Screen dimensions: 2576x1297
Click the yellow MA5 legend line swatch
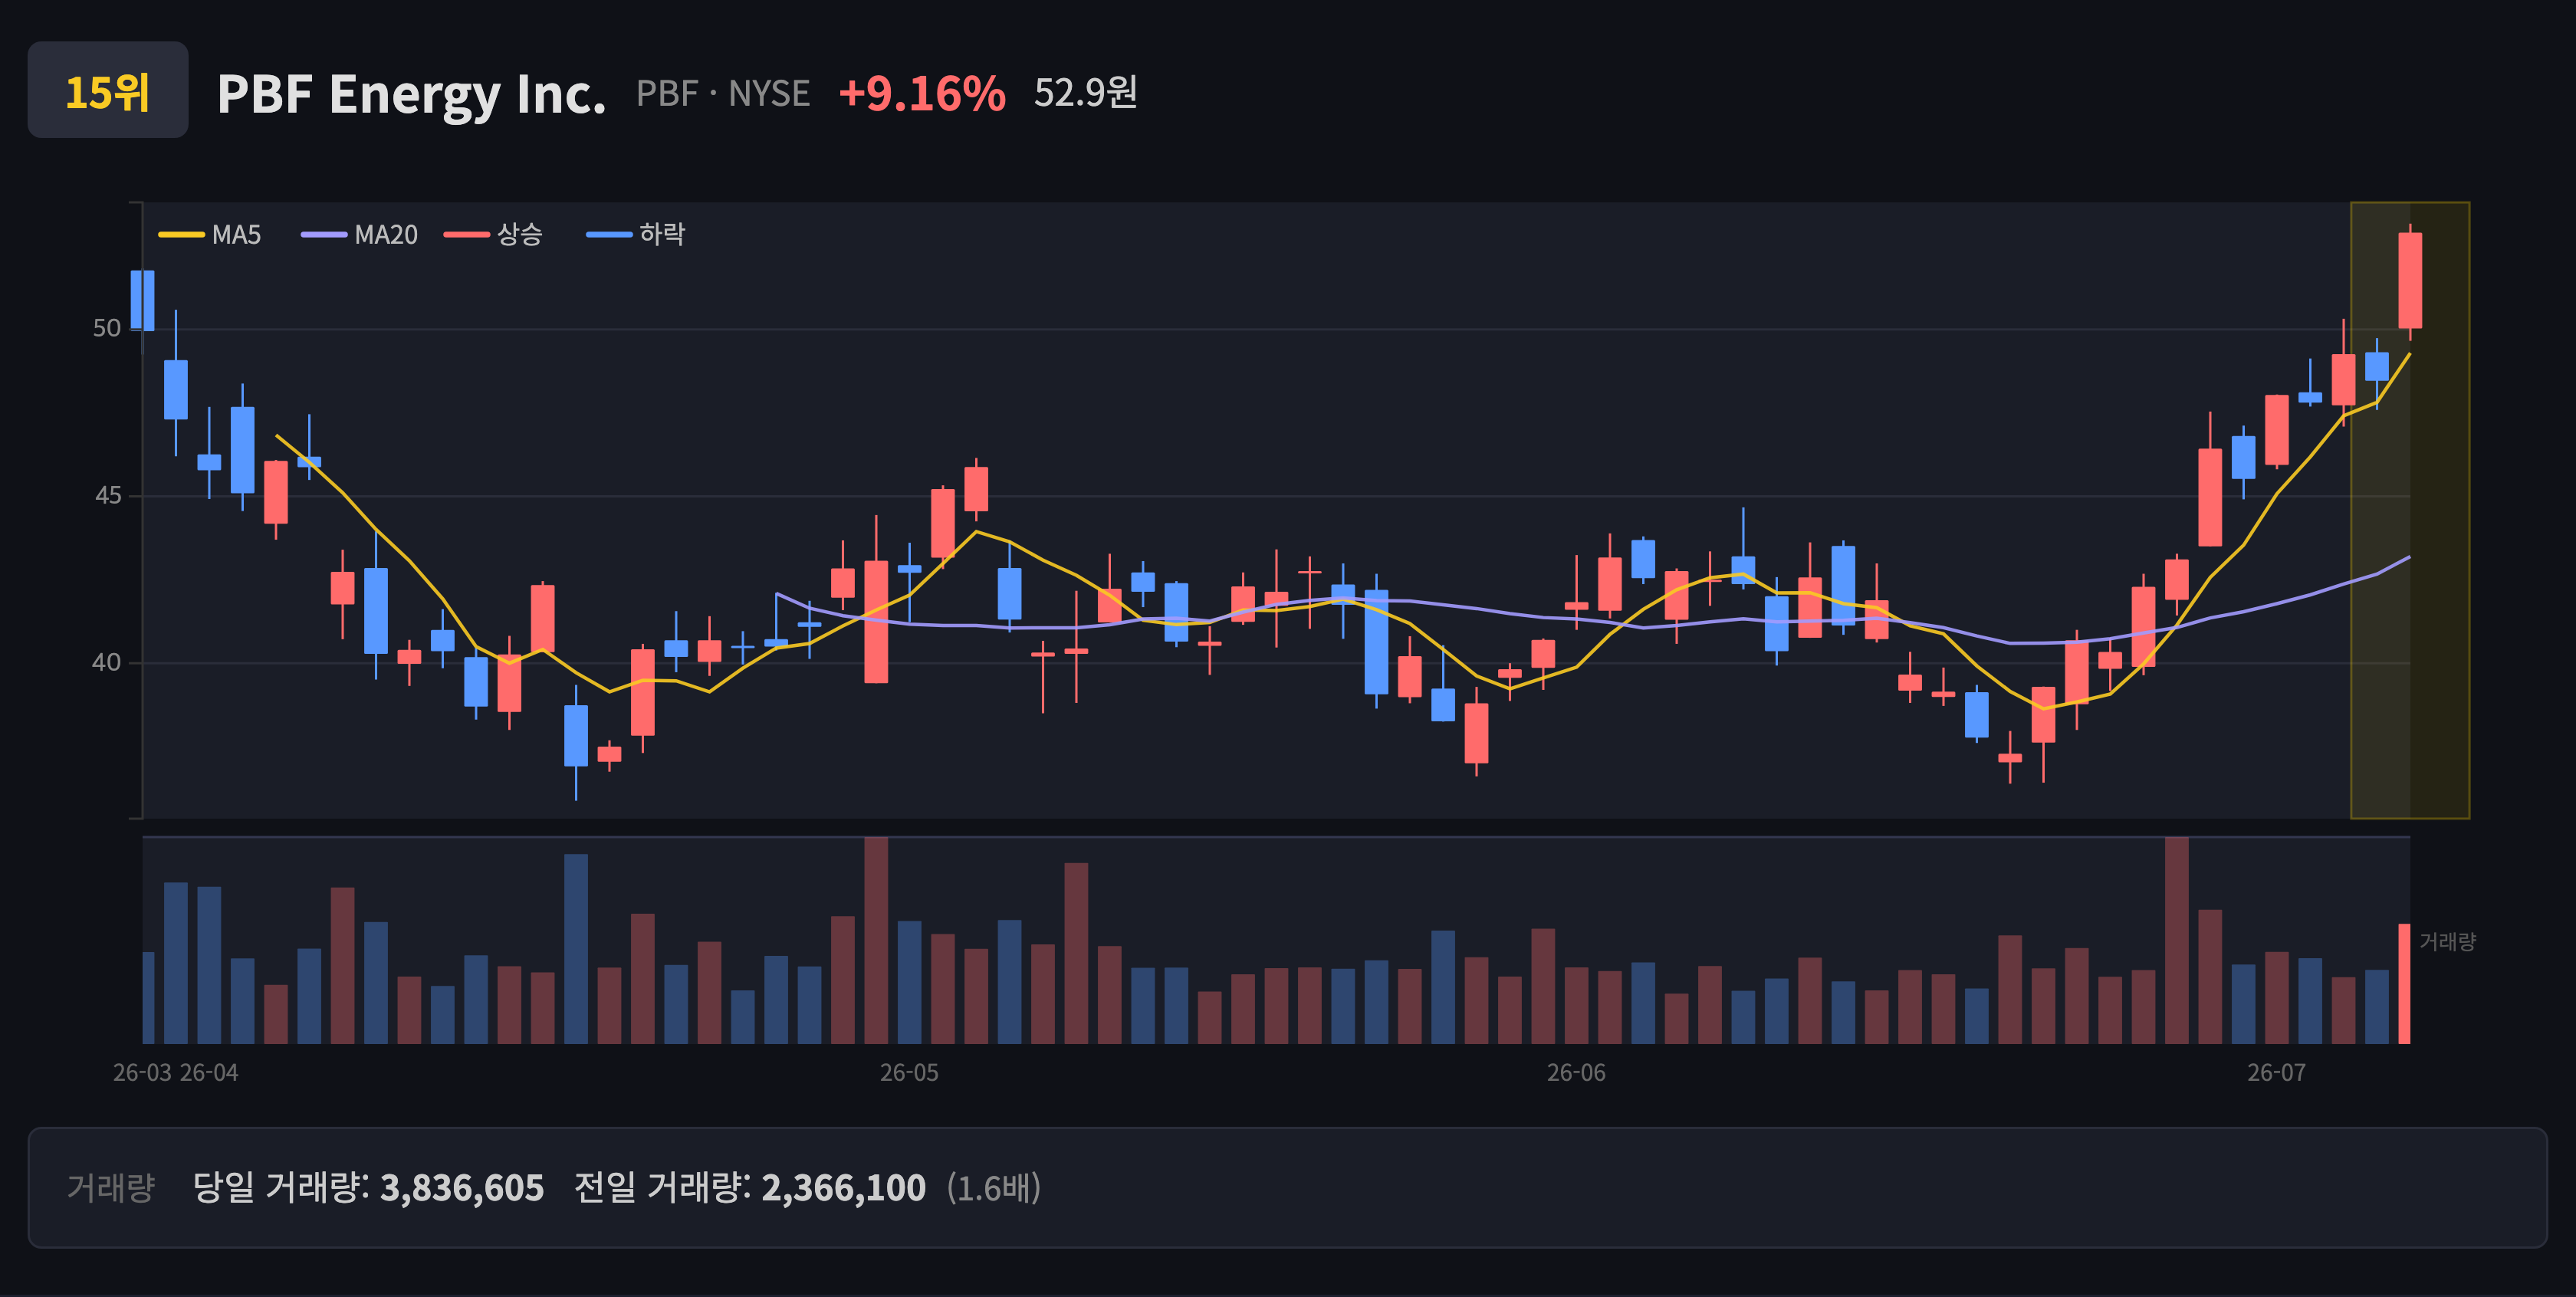(x=181, y=235)
